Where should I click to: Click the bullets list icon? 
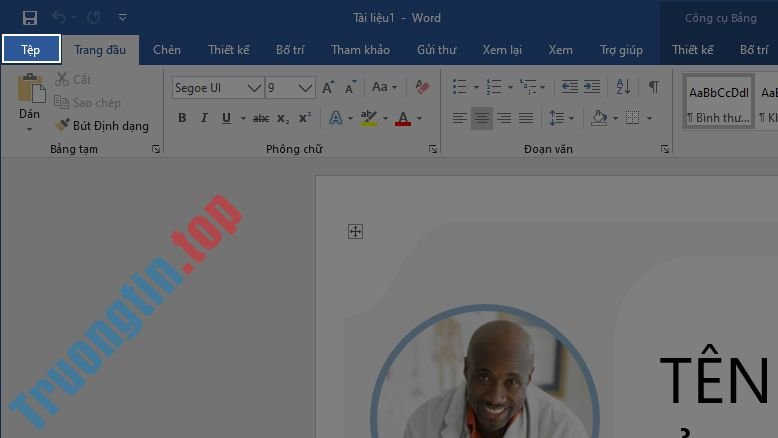459,87
